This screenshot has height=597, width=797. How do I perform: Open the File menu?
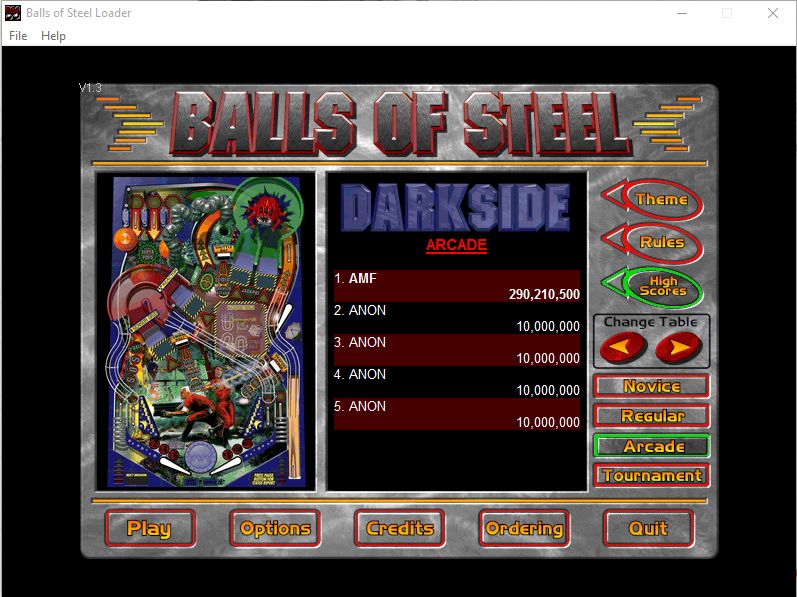(18, 36)
